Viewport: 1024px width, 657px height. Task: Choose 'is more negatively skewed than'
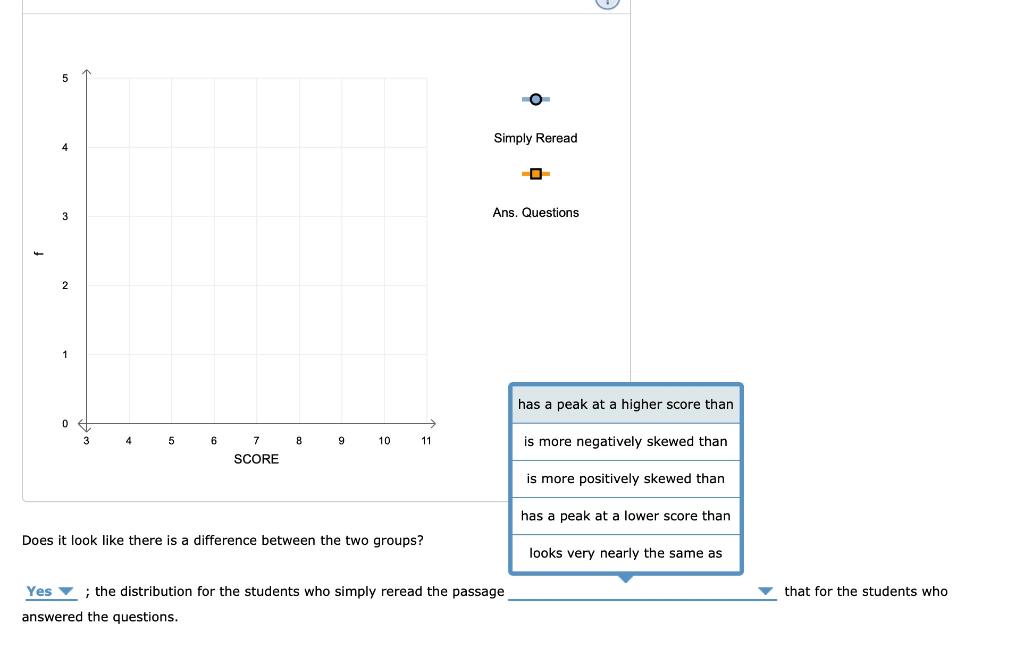[x=625, y=441]
